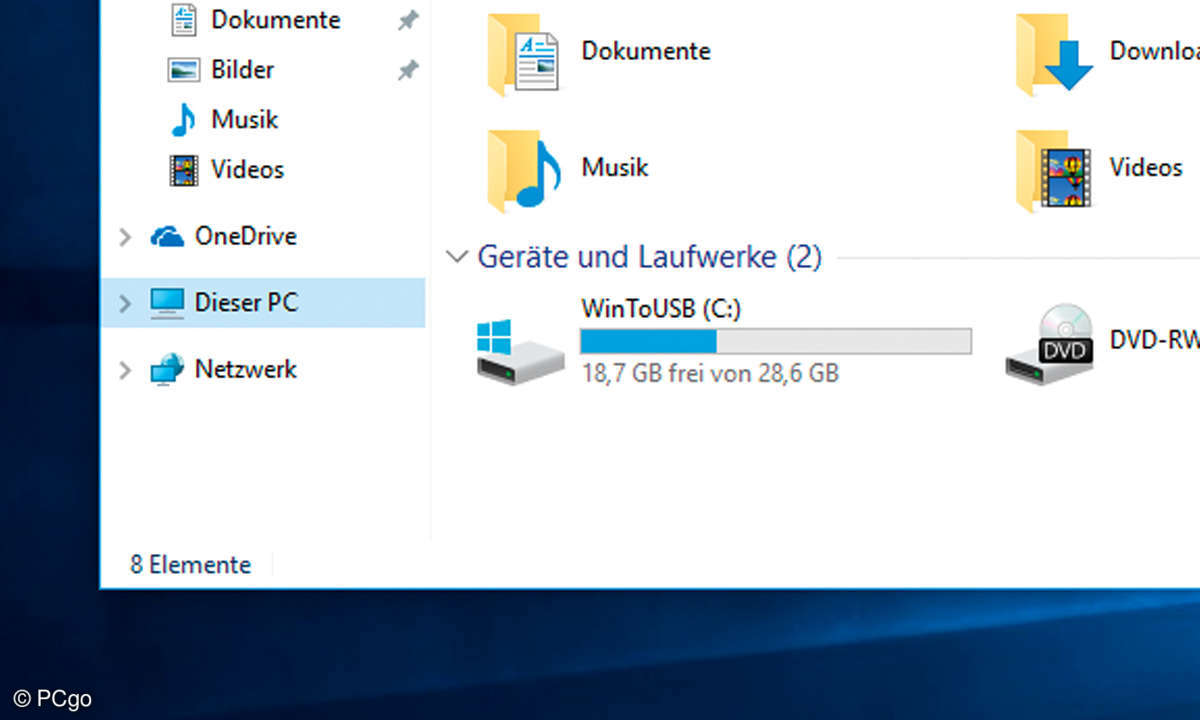Select OneDrive label in the sidebar
The image size is (1200, 720).
pyautogui.click(x=245, y=236)
